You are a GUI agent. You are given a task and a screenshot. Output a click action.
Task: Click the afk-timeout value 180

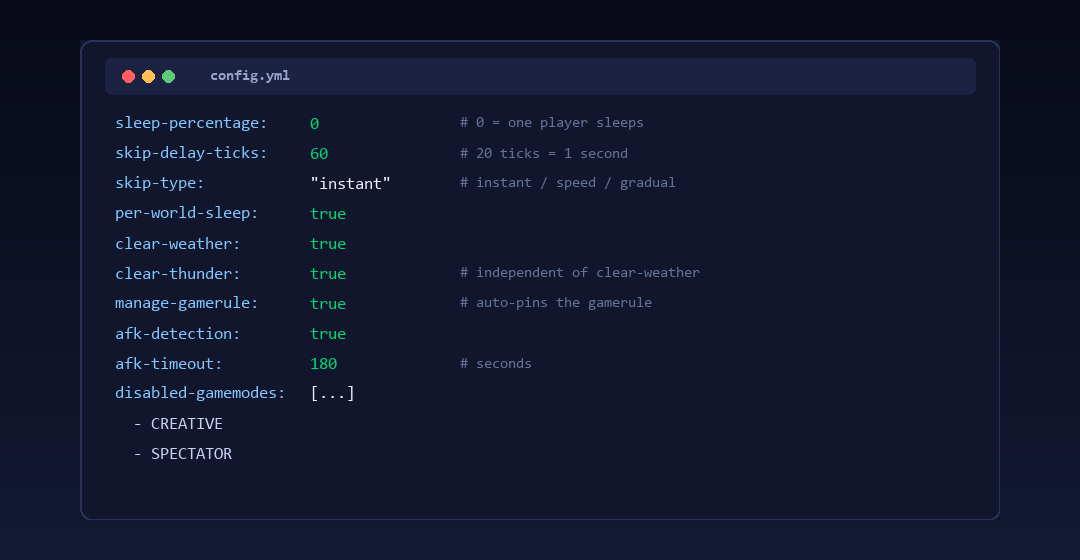click(324, 364)
